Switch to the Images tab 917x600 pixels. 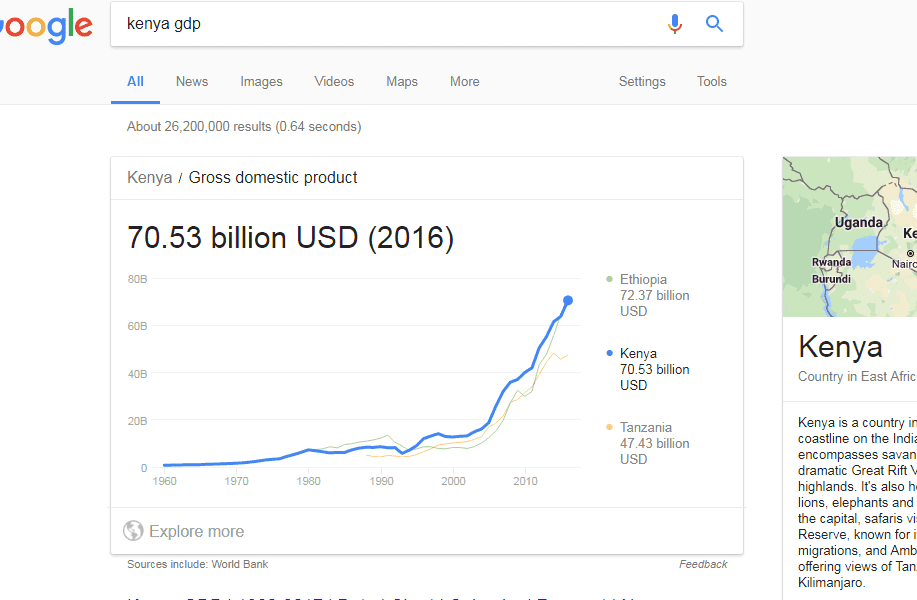point(261,82)
